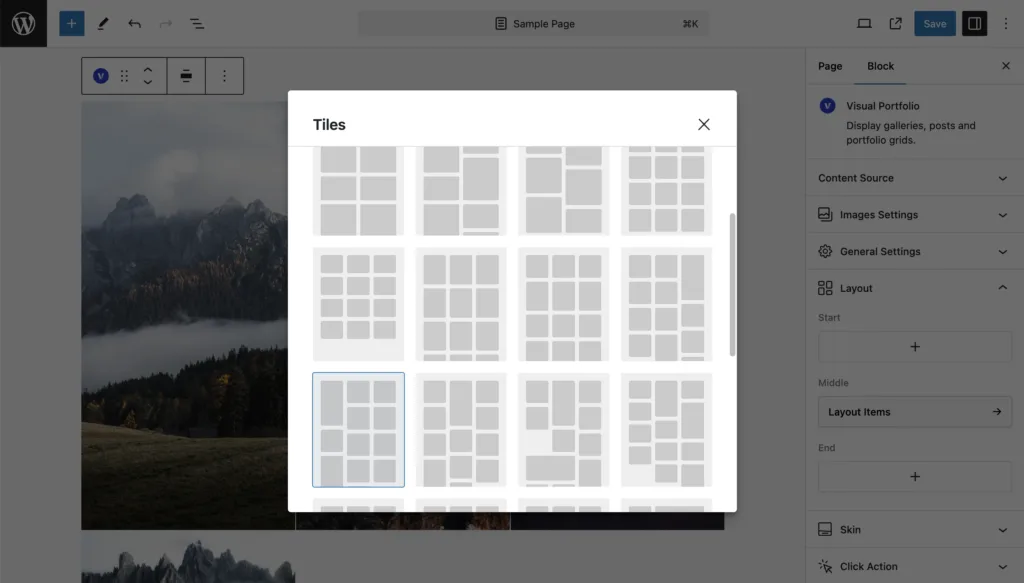1024x583 pixels.
Task: Close the Tiles dialog
Action: click(703, 124)
